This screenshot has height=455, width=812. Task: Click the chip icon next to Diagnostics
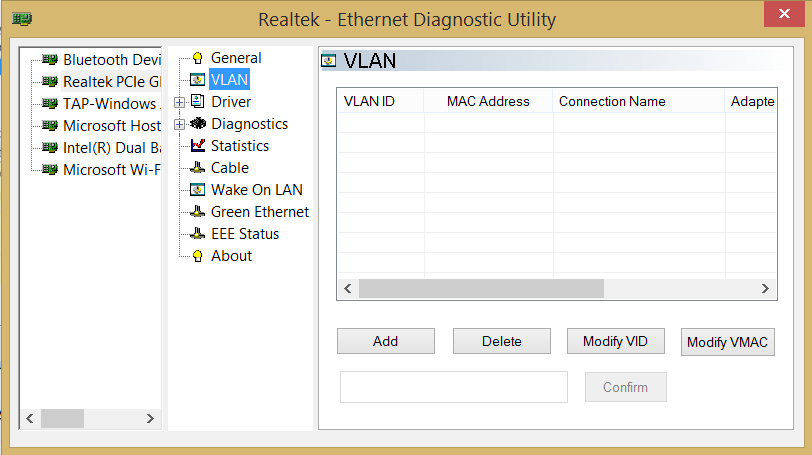click(x=197, y=124)
